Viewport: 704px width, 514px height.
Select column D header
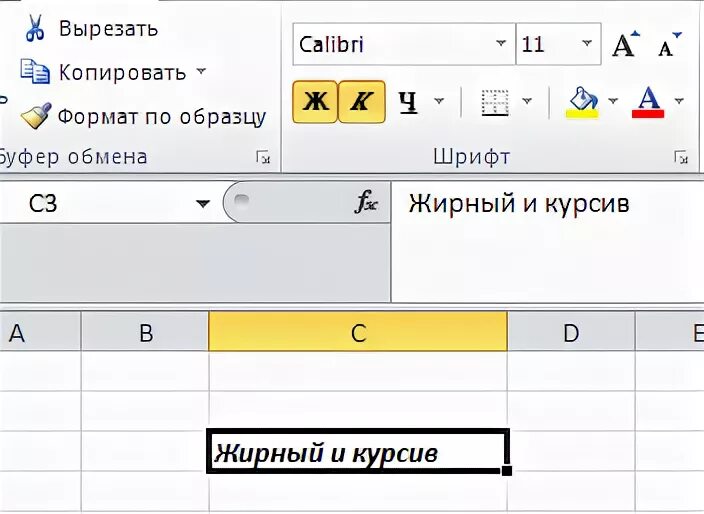(x=571, y=333)
